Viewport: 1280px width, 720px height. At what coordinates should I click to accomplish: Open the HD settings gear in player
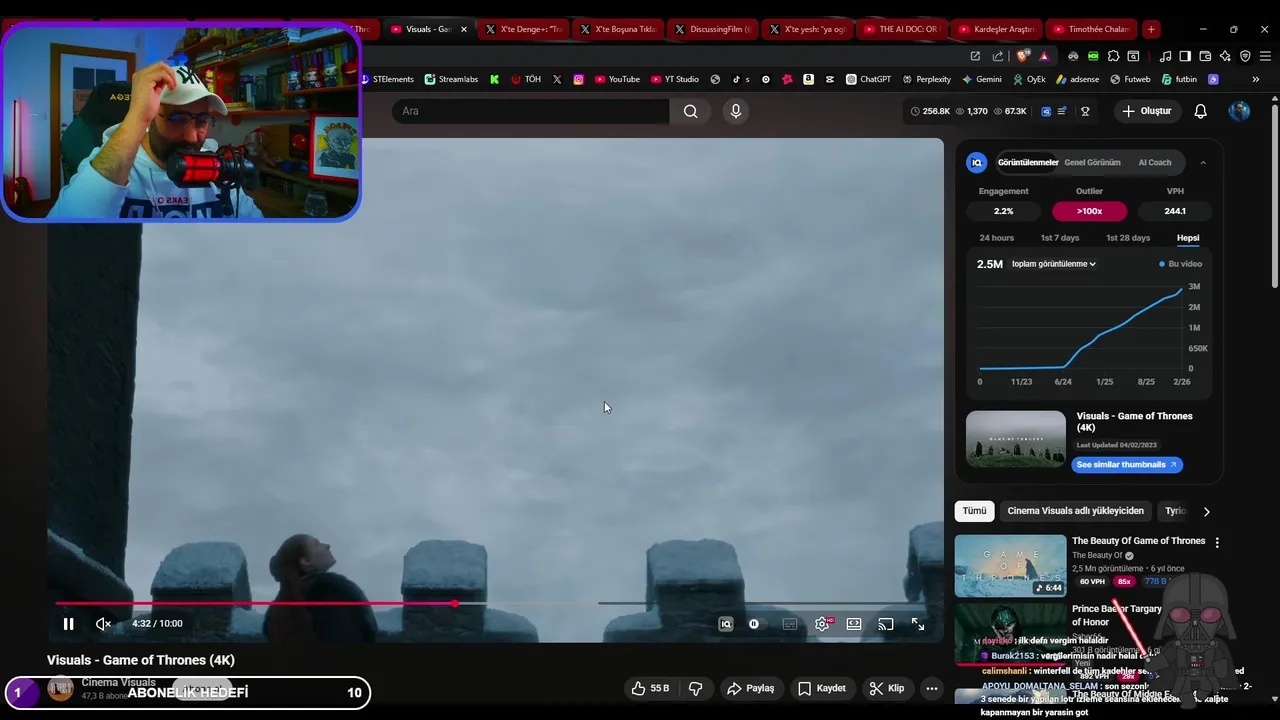point(822,624)
